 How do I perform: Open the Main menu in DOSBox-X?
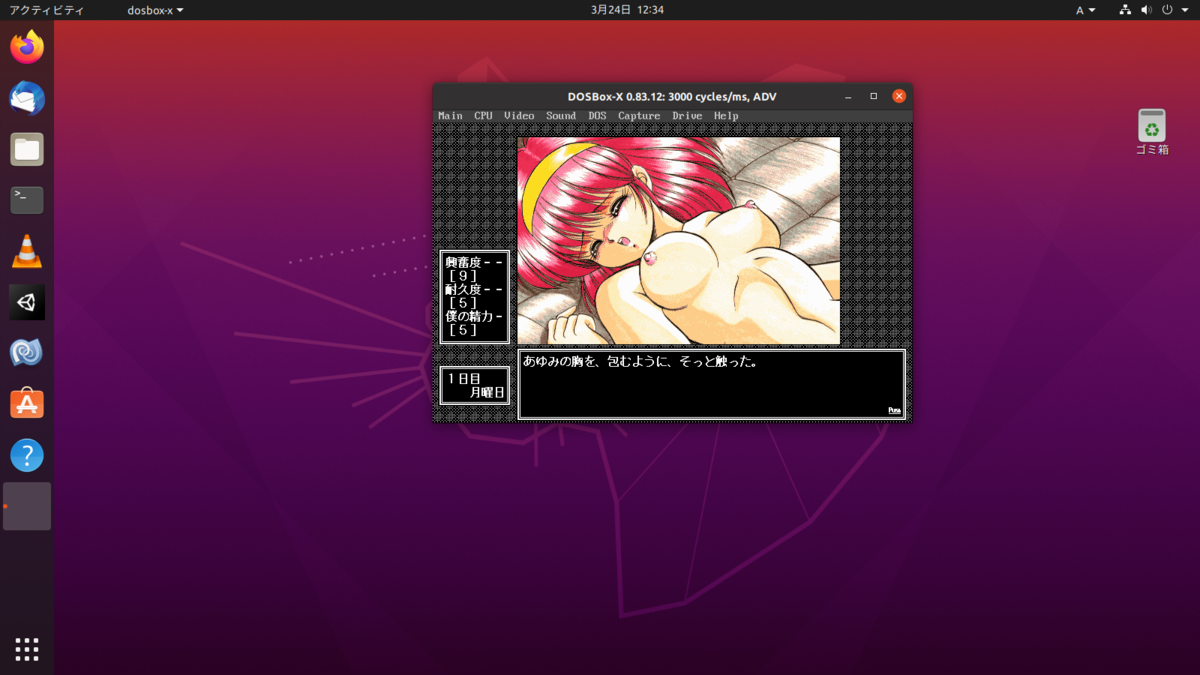coord(450,116)
